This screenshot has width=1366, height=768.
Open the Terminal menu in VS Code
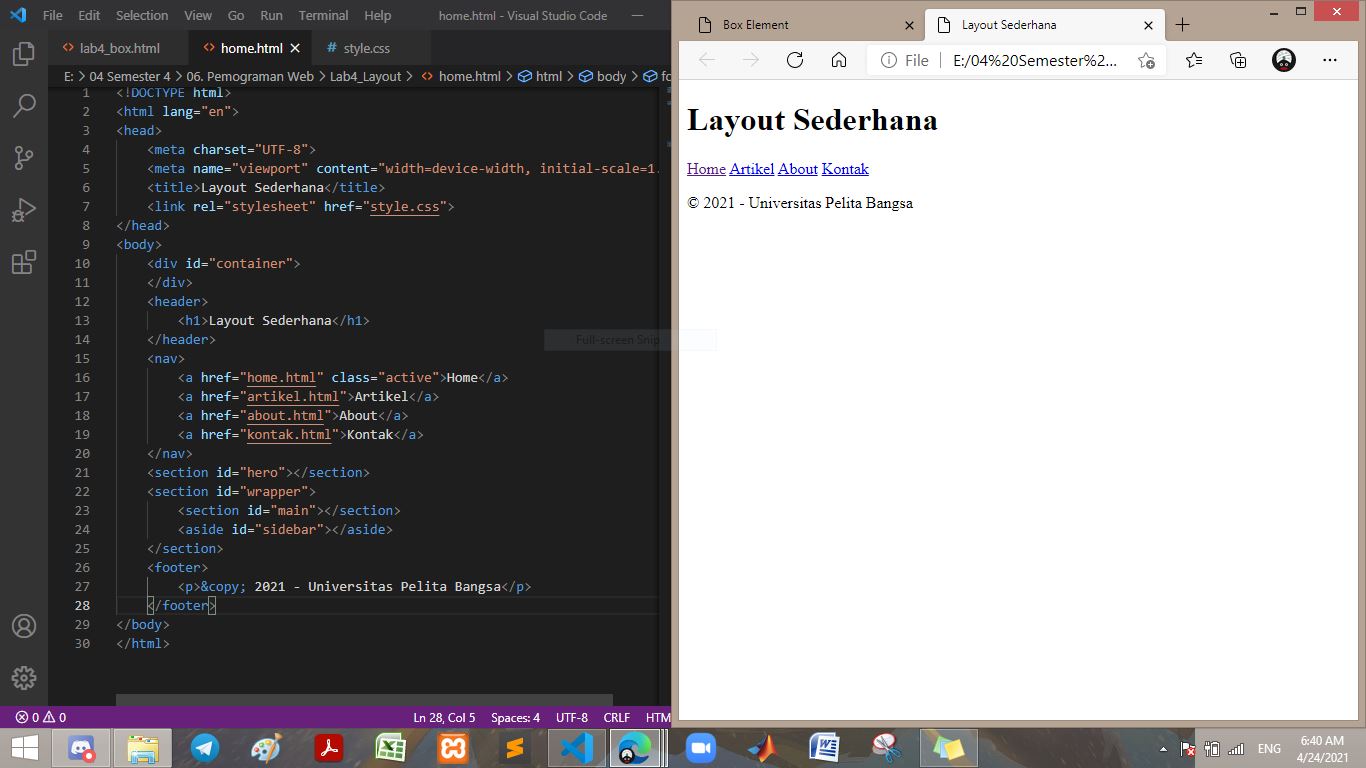pyautogui.click(x=322, y=15)
